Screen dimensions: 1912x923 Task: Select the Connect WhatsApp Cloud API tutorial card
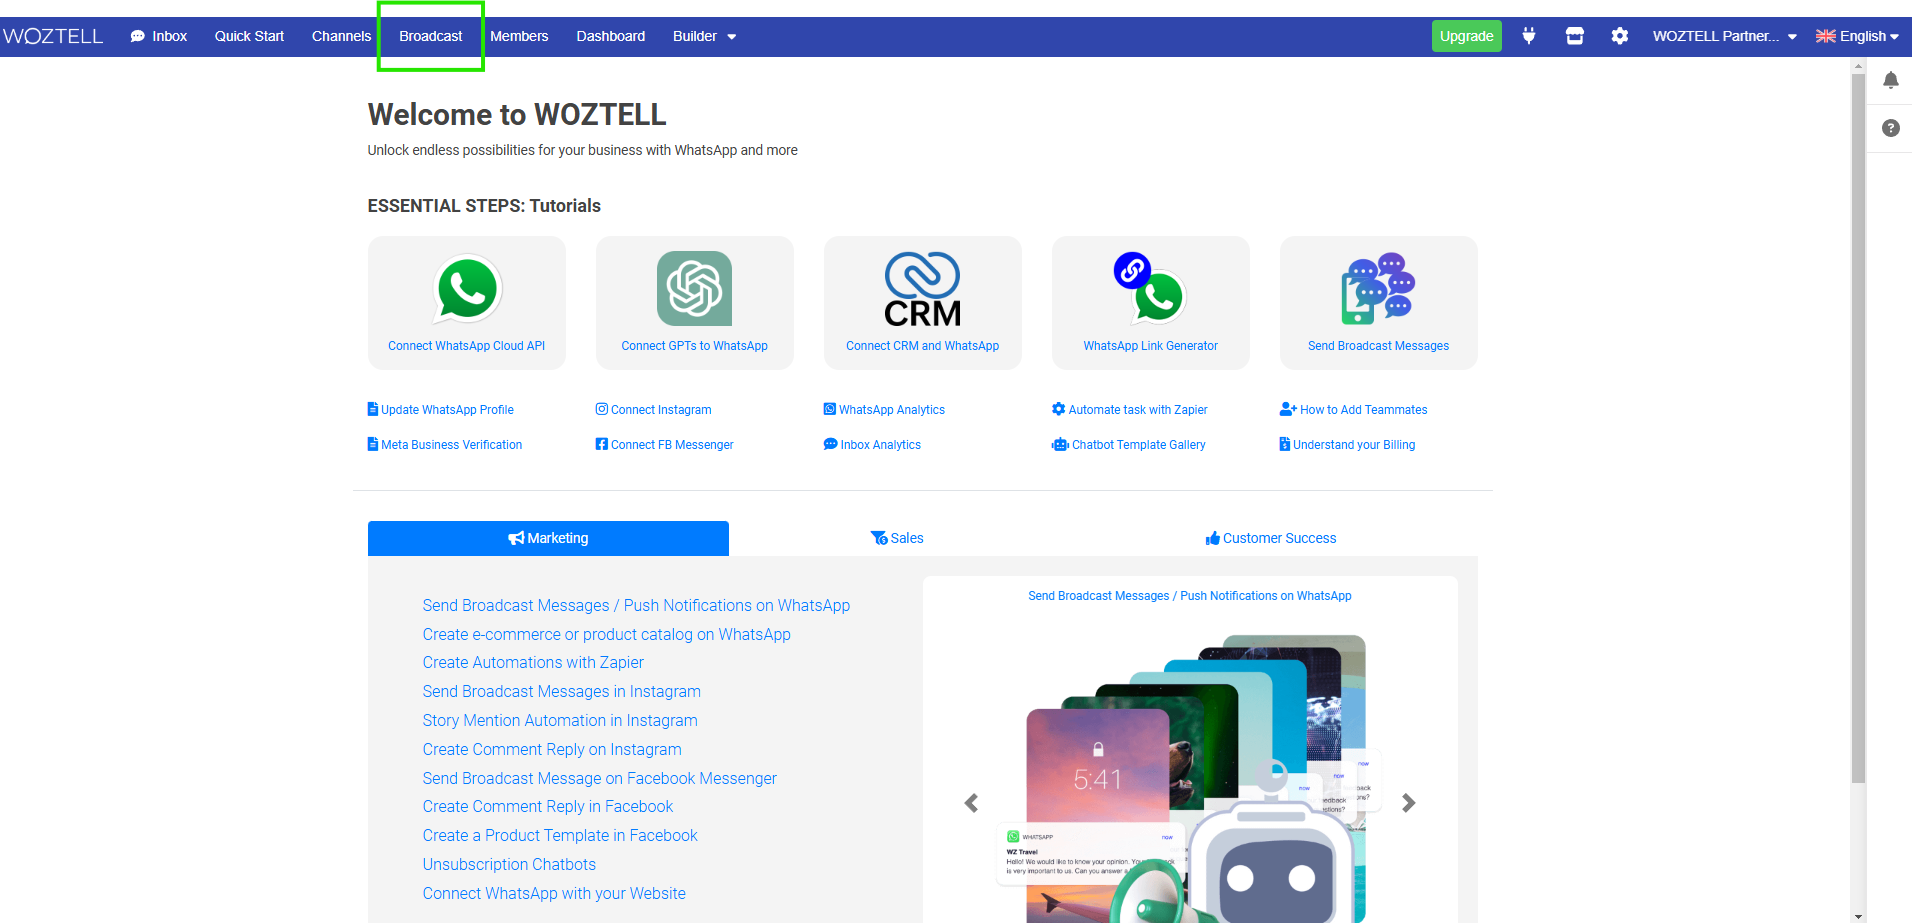(466, 302)
